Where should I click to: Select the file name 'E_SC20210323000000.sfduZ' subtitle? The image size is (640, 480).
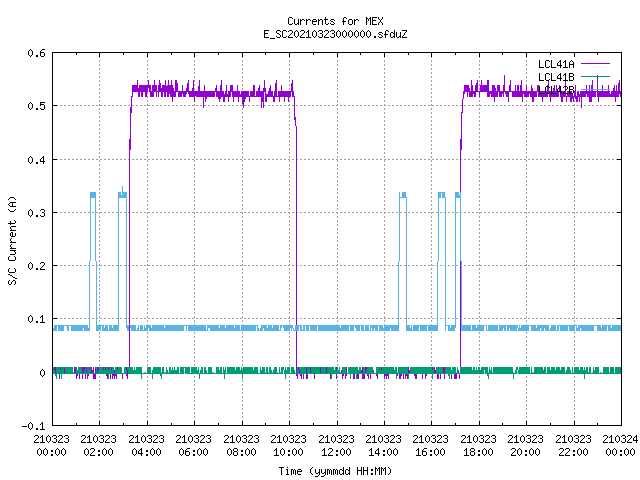pyautogui.click(x=335, y=34)
